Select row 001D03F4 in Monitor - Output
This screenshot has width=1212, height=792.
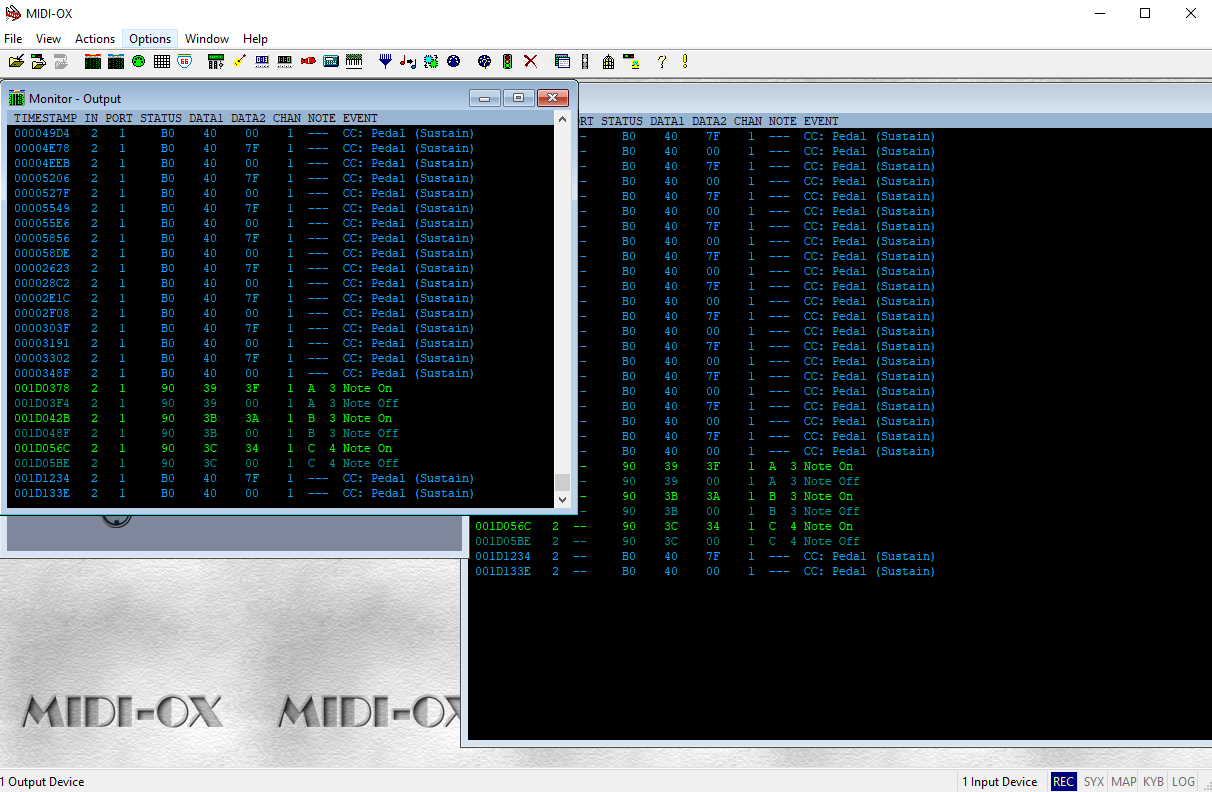[x=280, y=403]
